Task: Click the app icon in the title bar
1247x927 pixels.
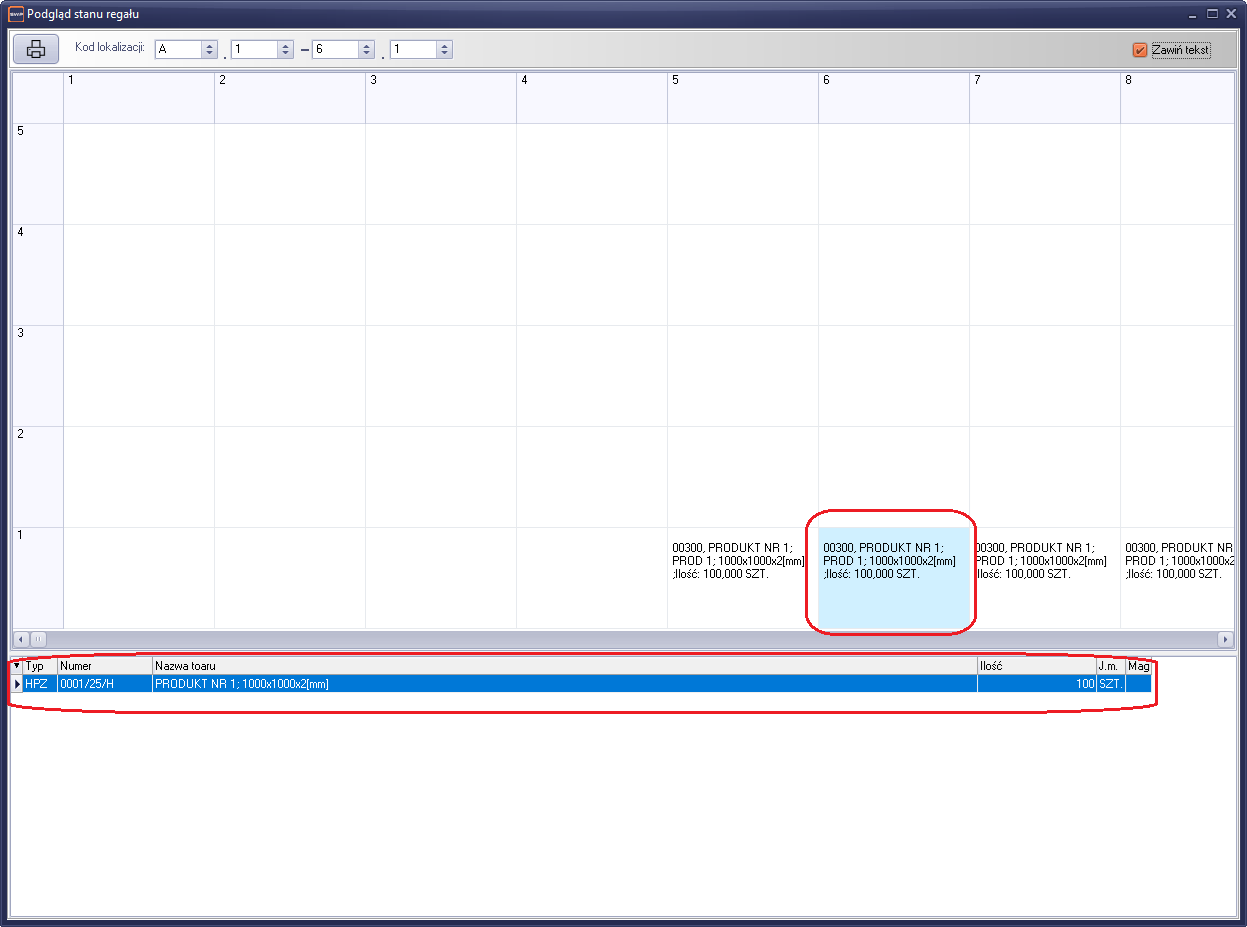Action: click(15, 14)
